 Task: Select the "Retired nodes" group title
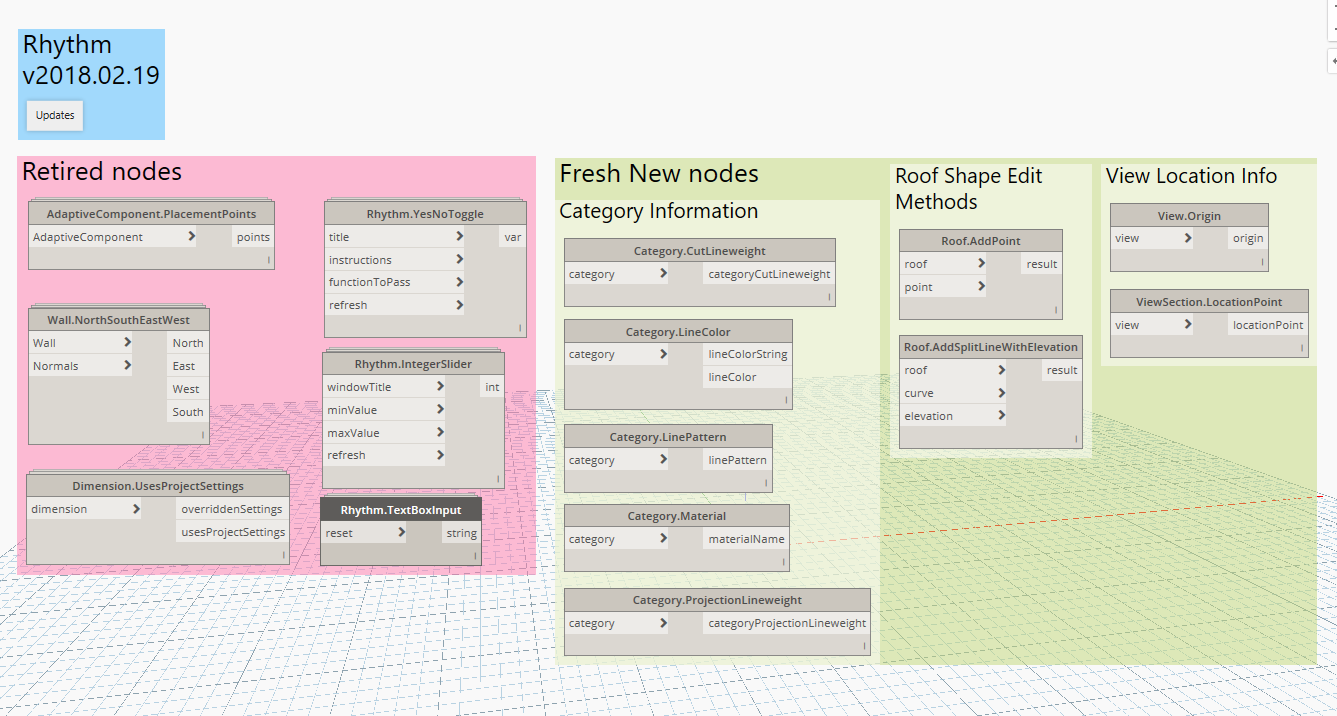tap(102, 172)
